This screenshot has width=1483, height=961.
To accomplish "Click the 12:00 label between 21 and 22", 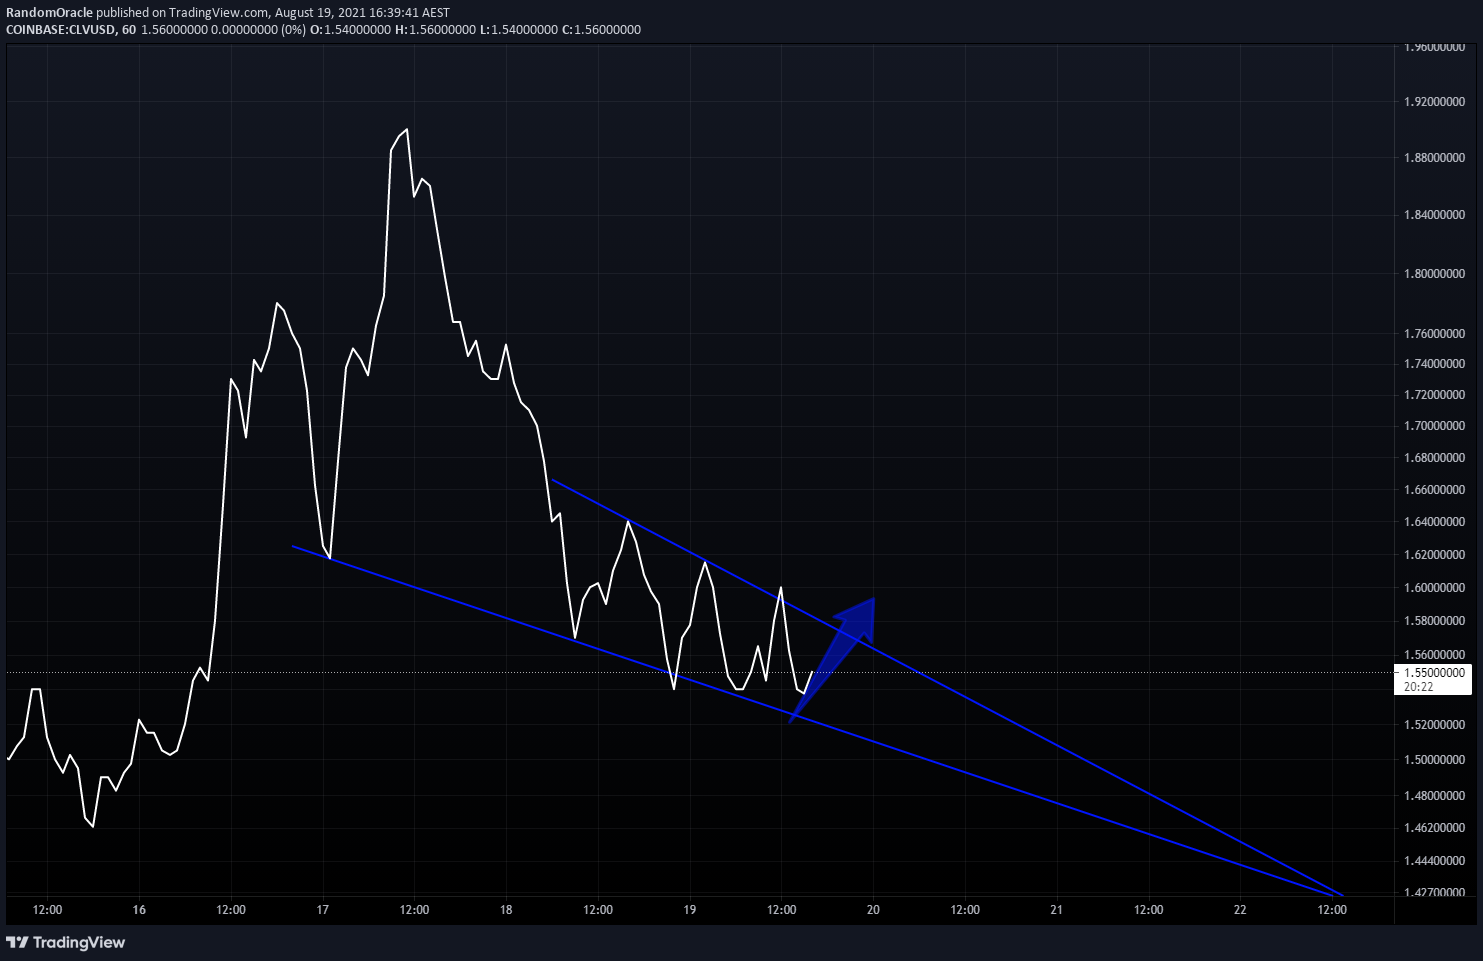I will tap(1149, 910).
